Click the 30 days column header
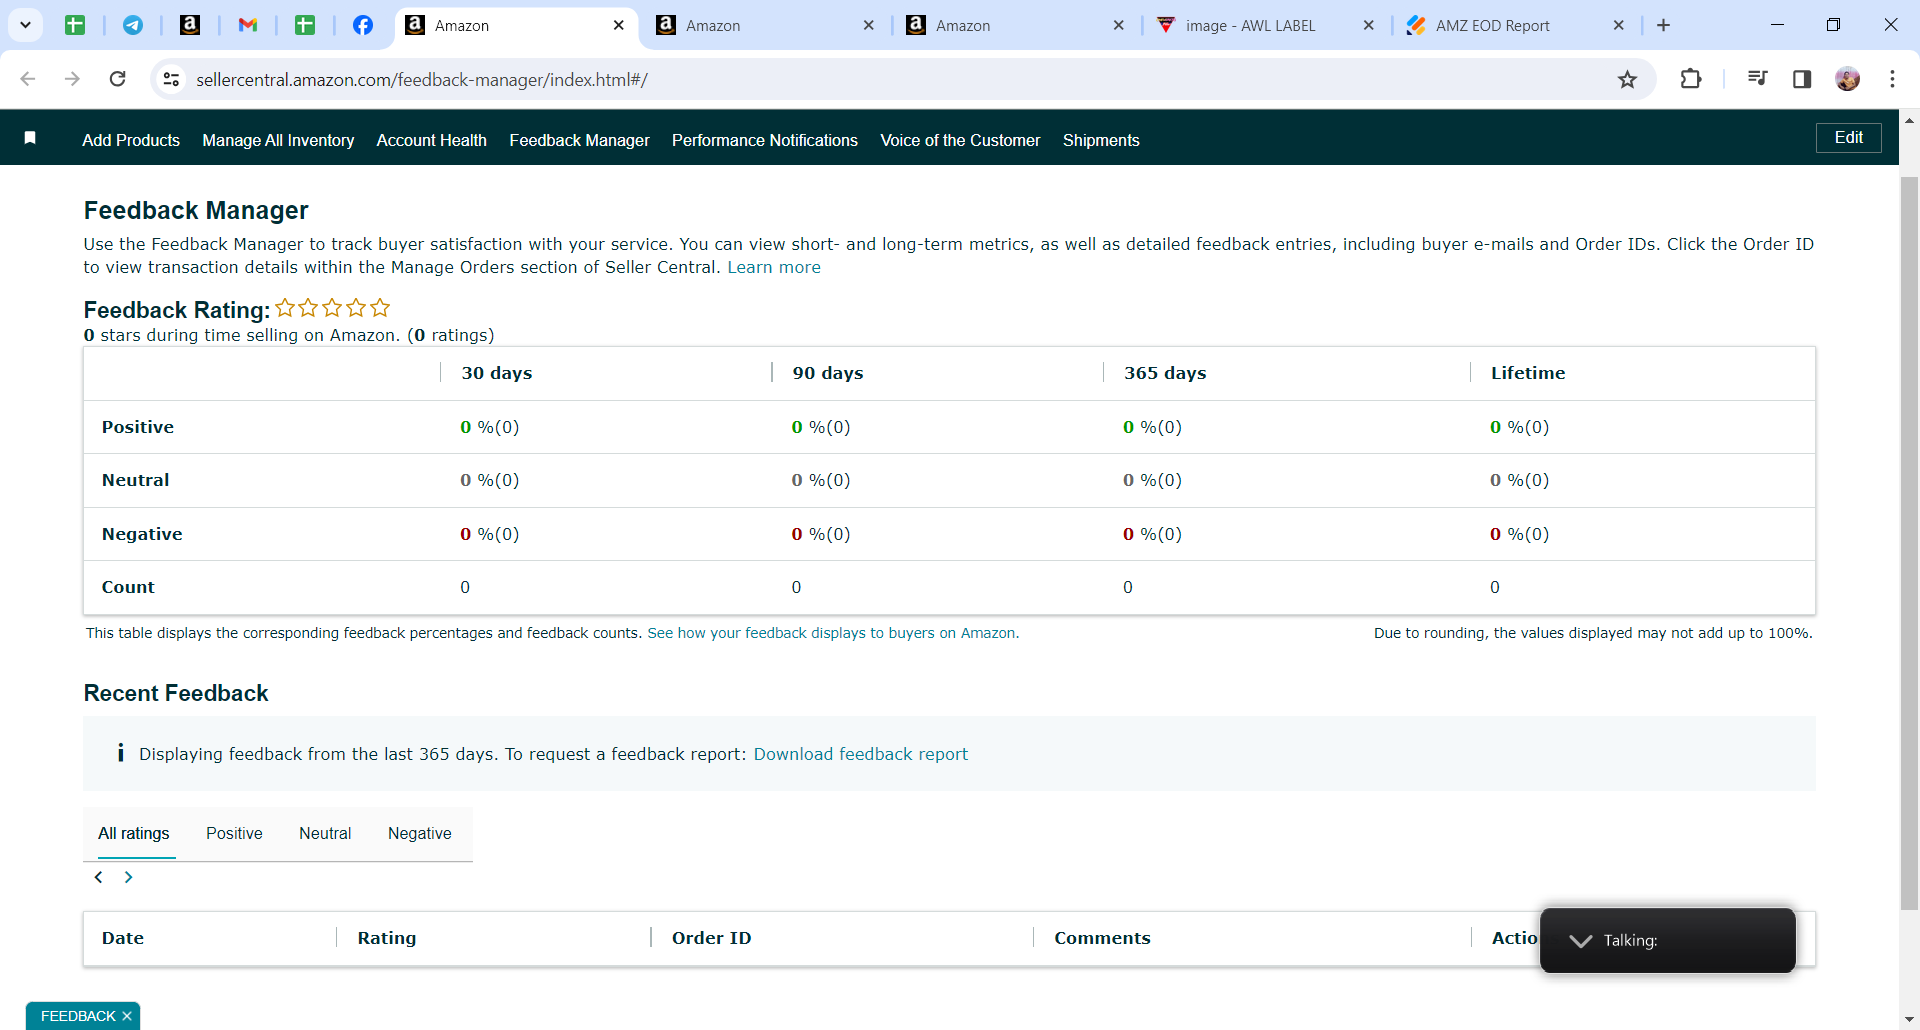Viewport: 1920px width, 1030px height. click(497, 373)
